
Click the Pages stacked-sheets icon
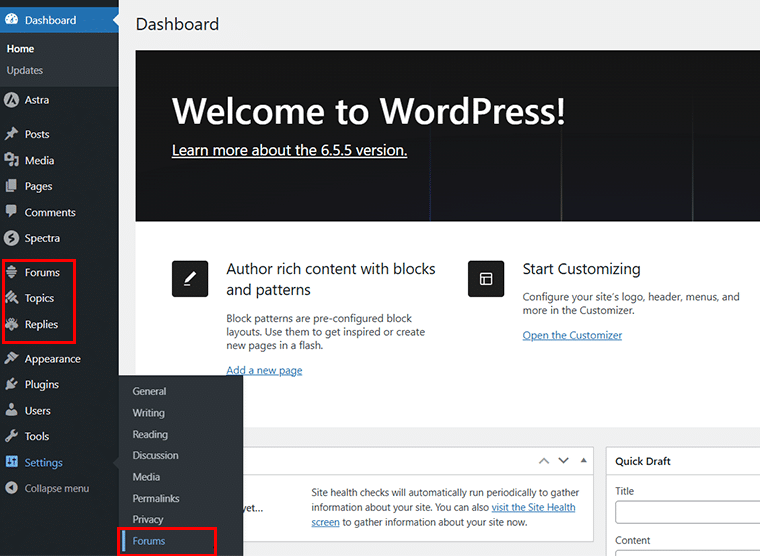pos(11,186)
